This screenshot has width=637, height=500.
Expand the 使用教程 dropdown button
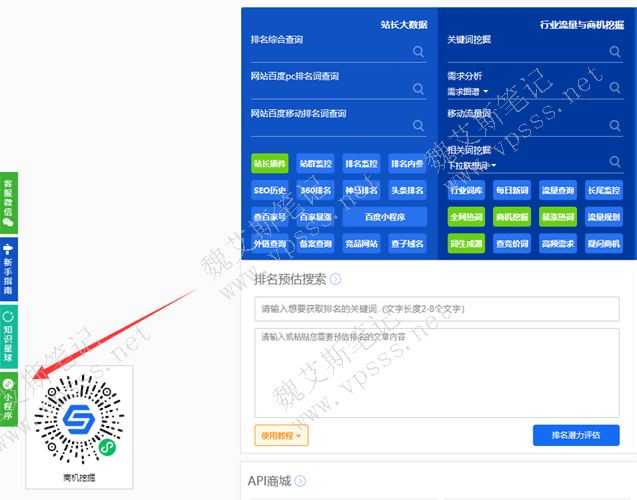[281, 435]
